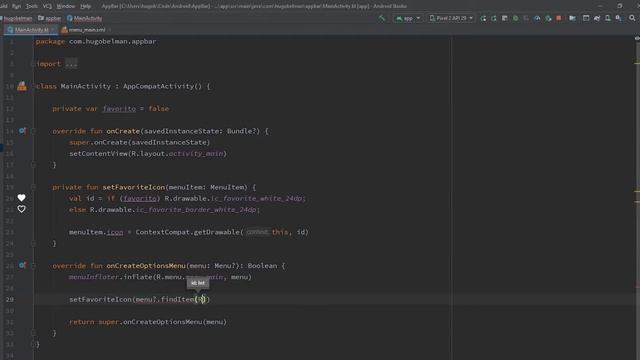Open the Tools menu
This screenshot has width=640, height=360.
point(32,6)
